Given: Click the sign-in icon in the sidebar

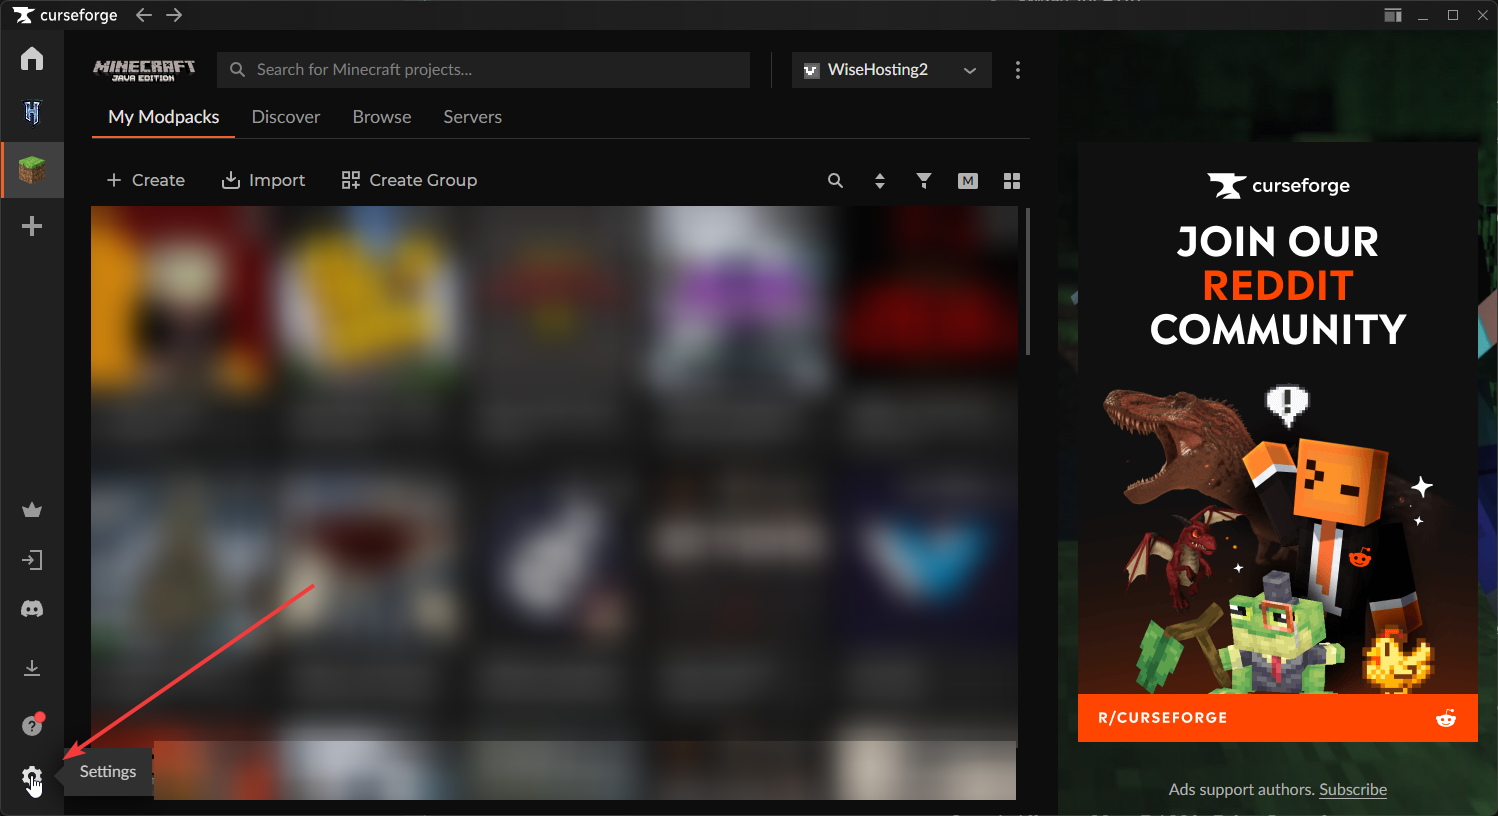Looking at the screenshot, I should pos(32,560).
